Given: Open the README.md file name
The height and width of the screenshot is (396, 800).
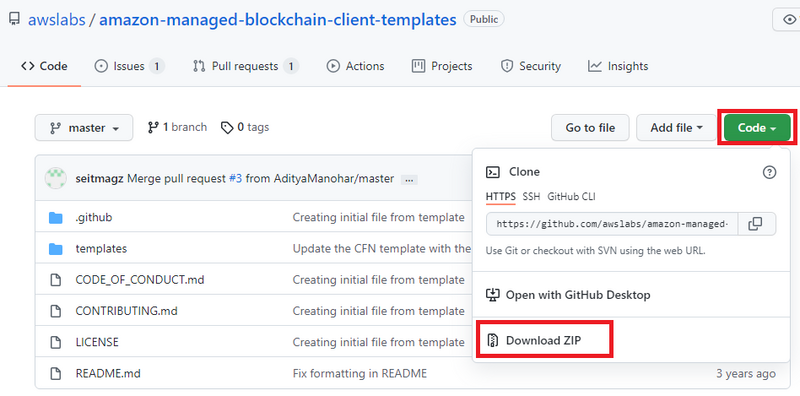Looking at the screenshot, I should [x=108, y=374].
